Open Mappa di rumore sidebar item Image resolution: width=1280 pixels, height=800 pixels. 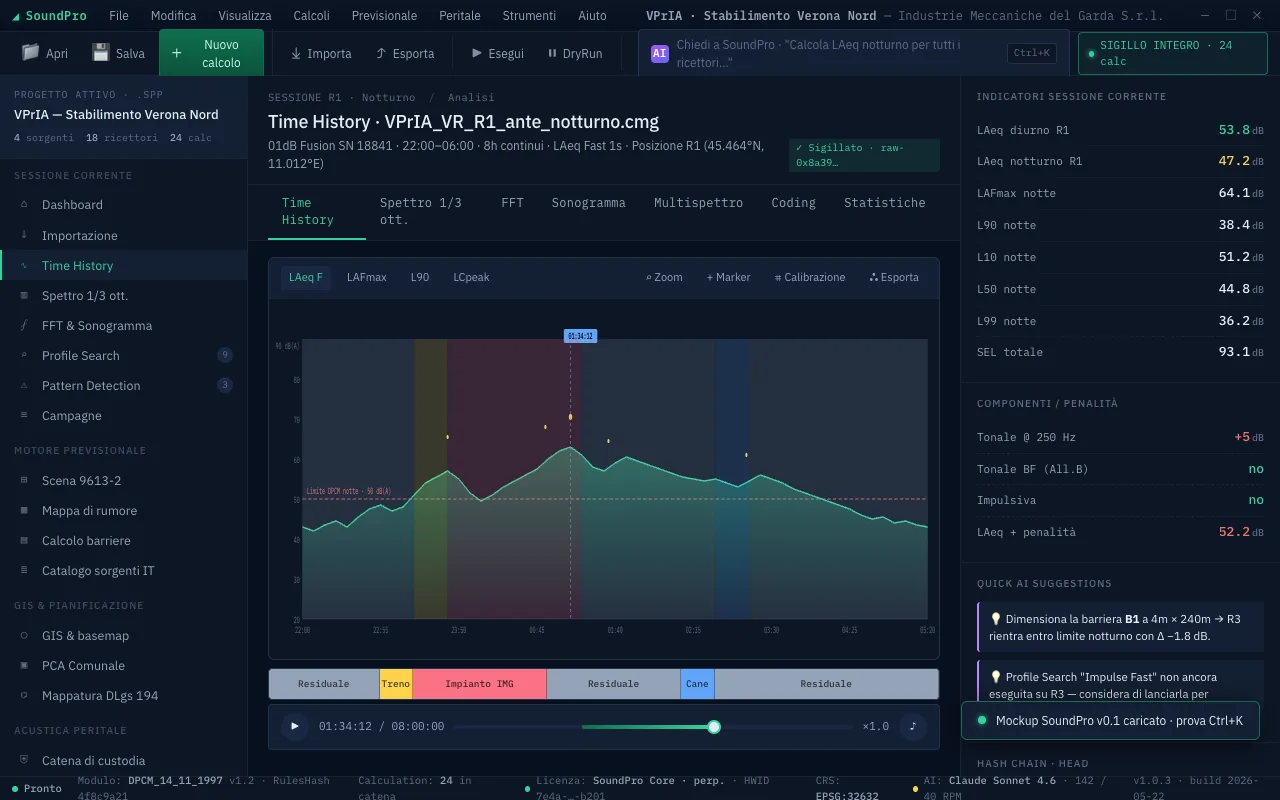123,510
